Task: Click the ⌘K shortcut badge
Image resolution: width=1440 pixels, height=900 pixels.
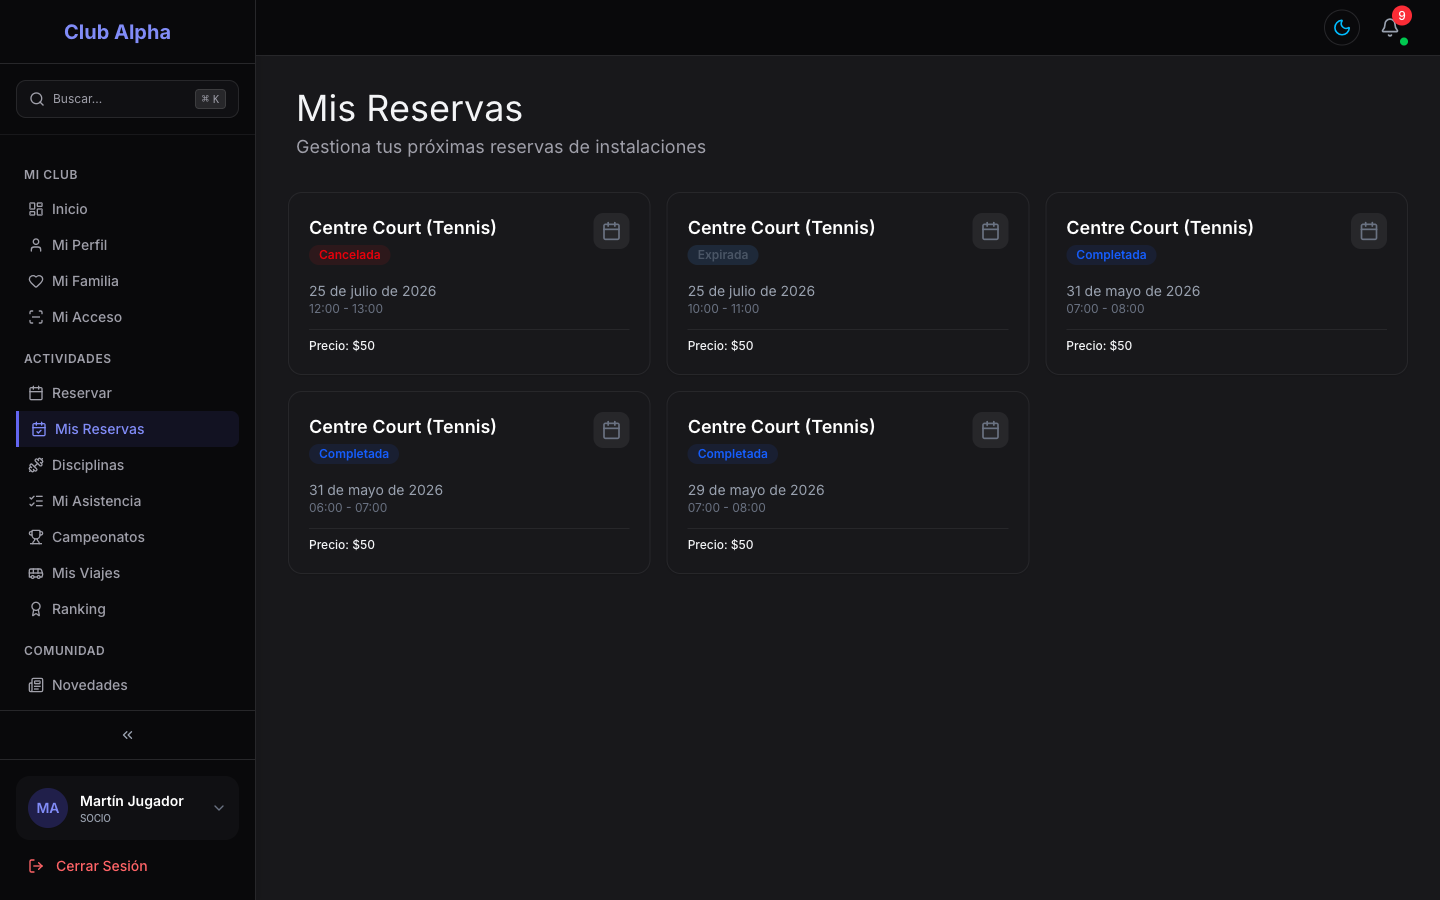Action: (x=210, y=99)
